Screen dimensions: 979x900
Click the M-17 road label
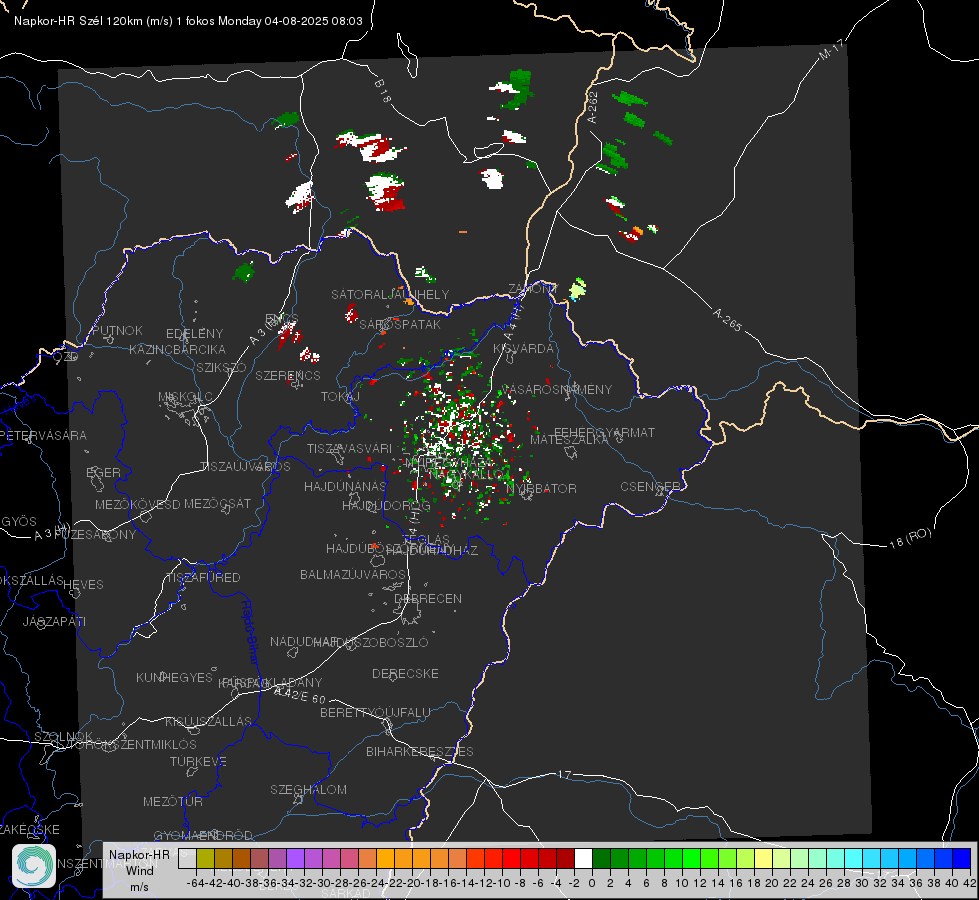[x=831, y=50]
